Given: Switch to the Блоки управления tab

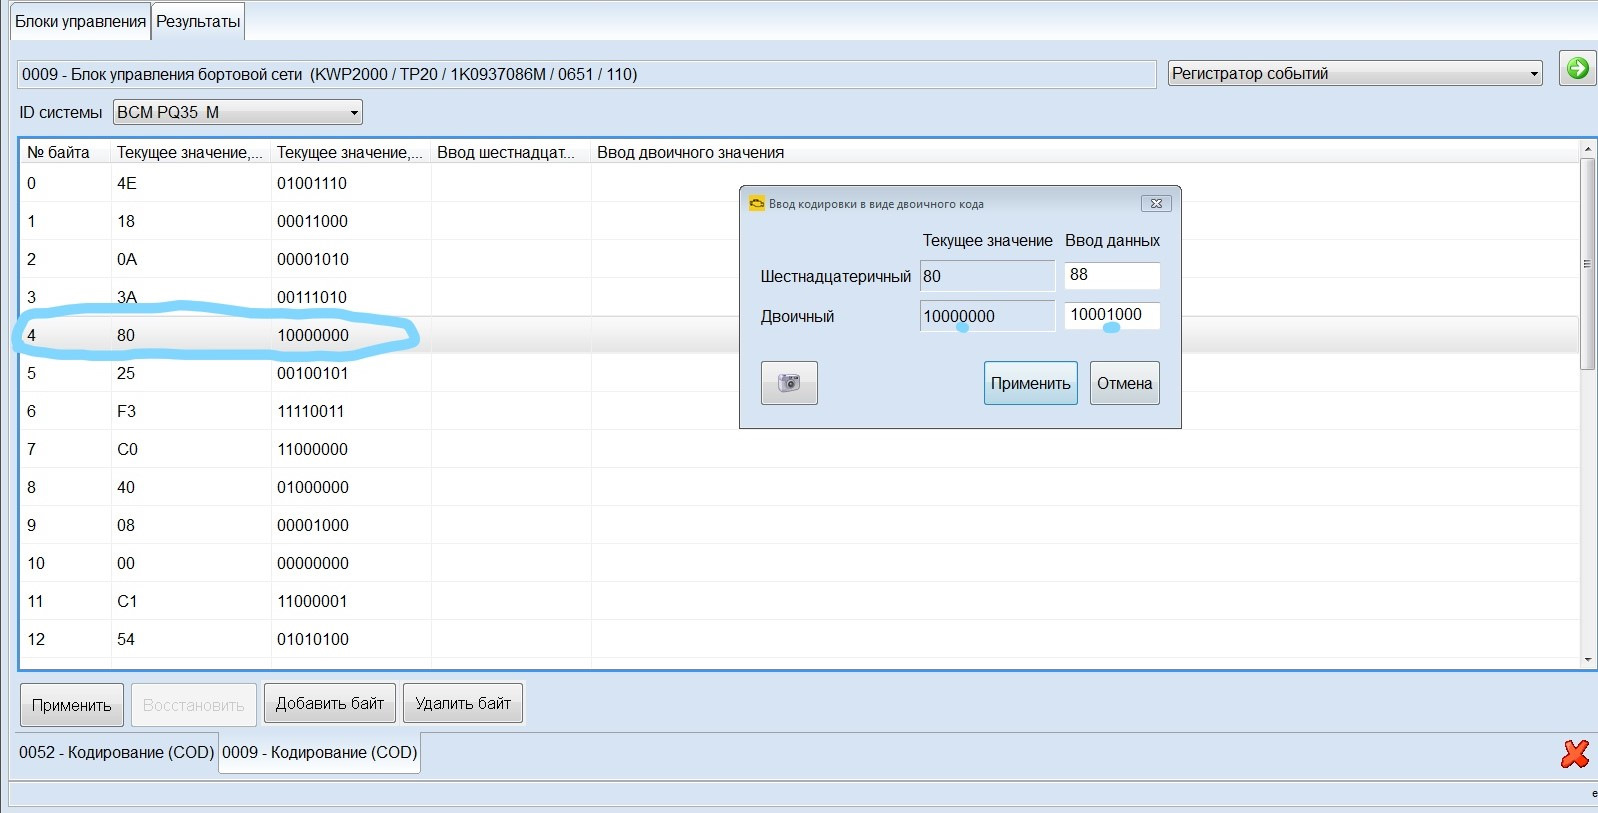Looking at the screenshot, I should (80, 21).
